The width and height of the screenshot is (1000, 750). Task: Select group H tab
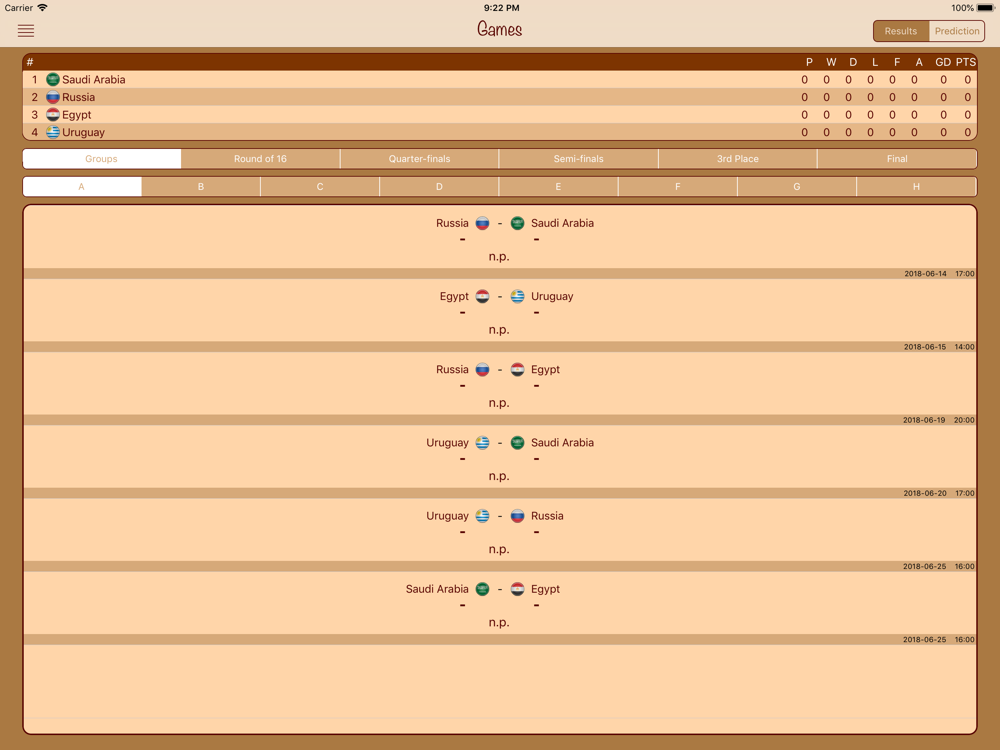click(916, 187)
